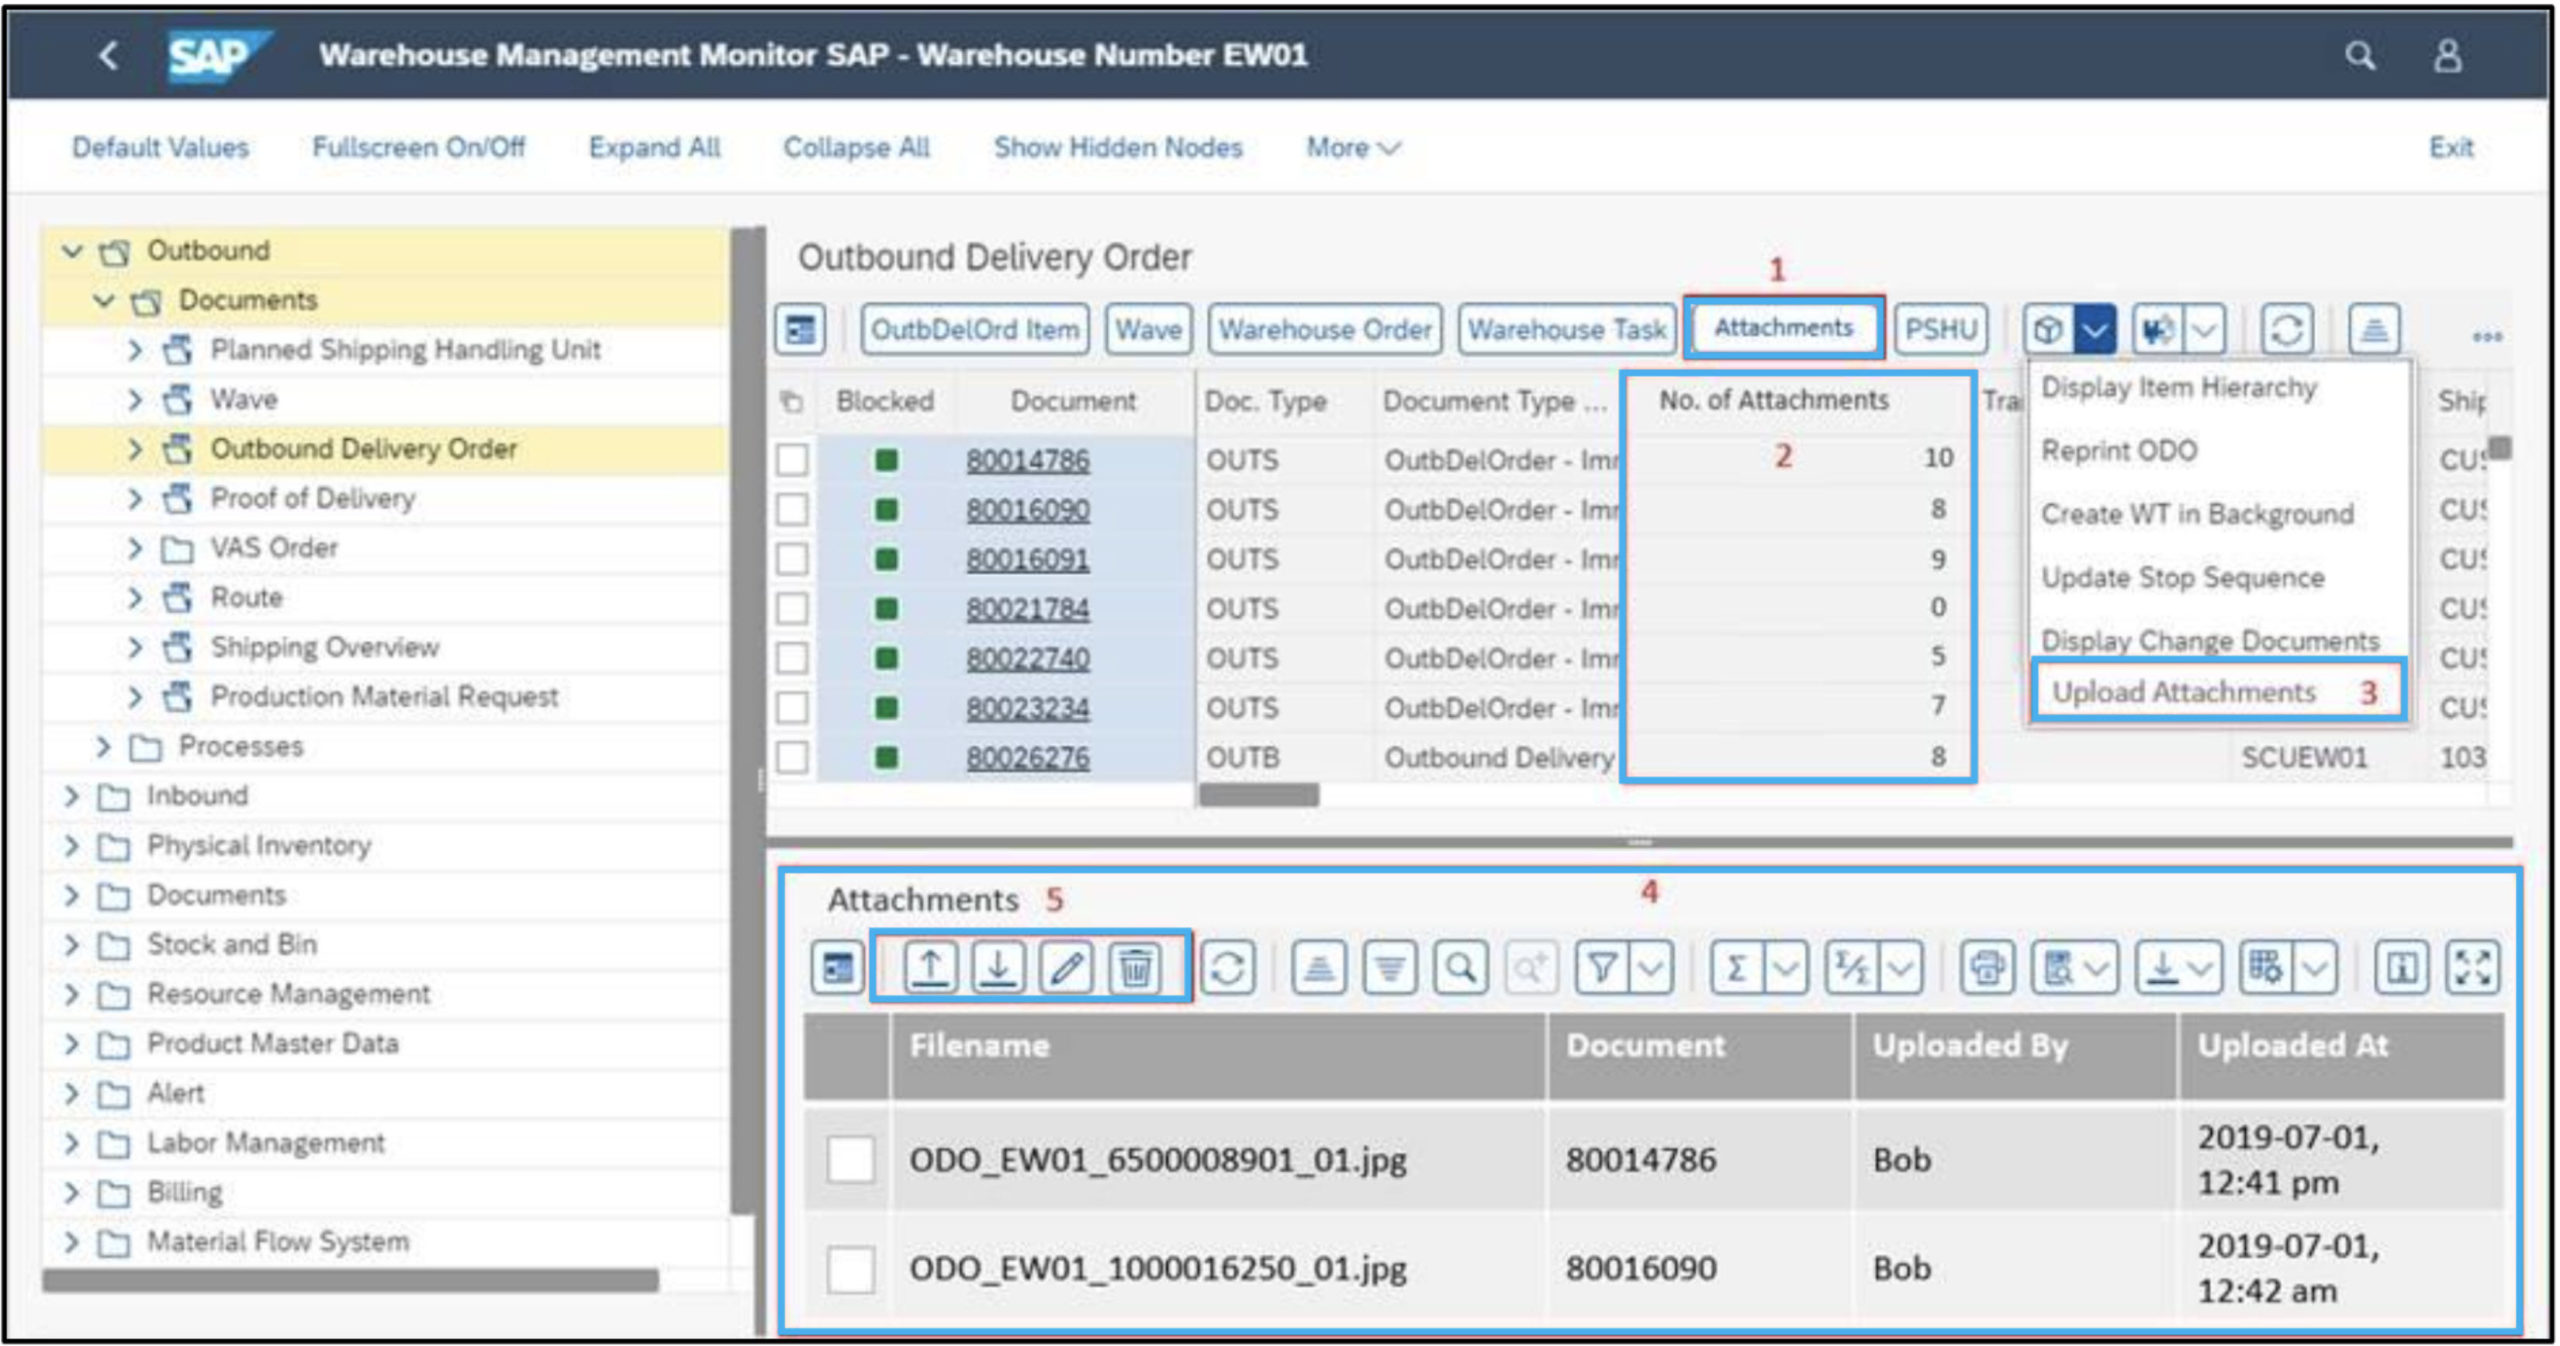
Task: Click the Filename column header
Action: click(1218, 1056)
